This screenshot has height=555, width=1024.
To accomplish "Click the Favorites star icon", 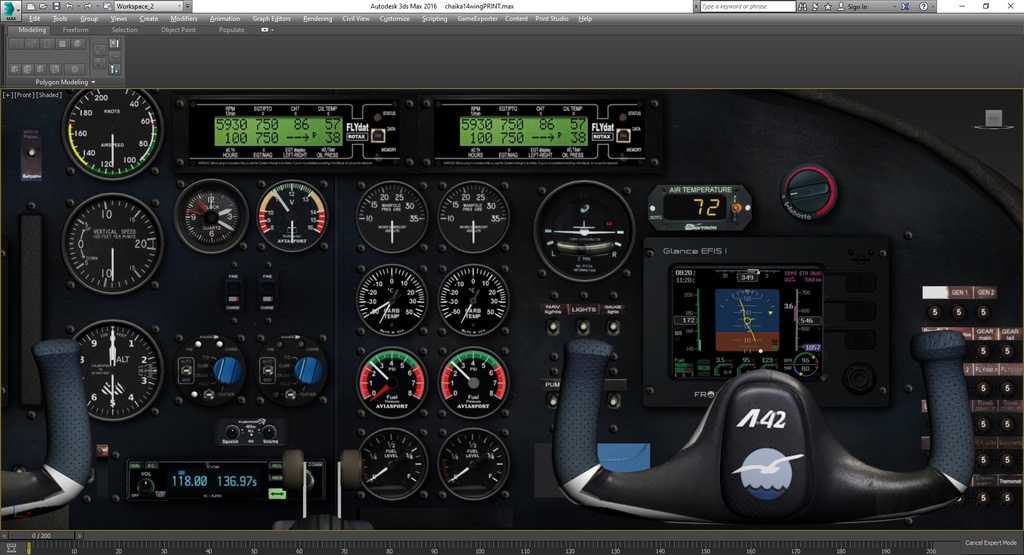I will click(828, 7).
